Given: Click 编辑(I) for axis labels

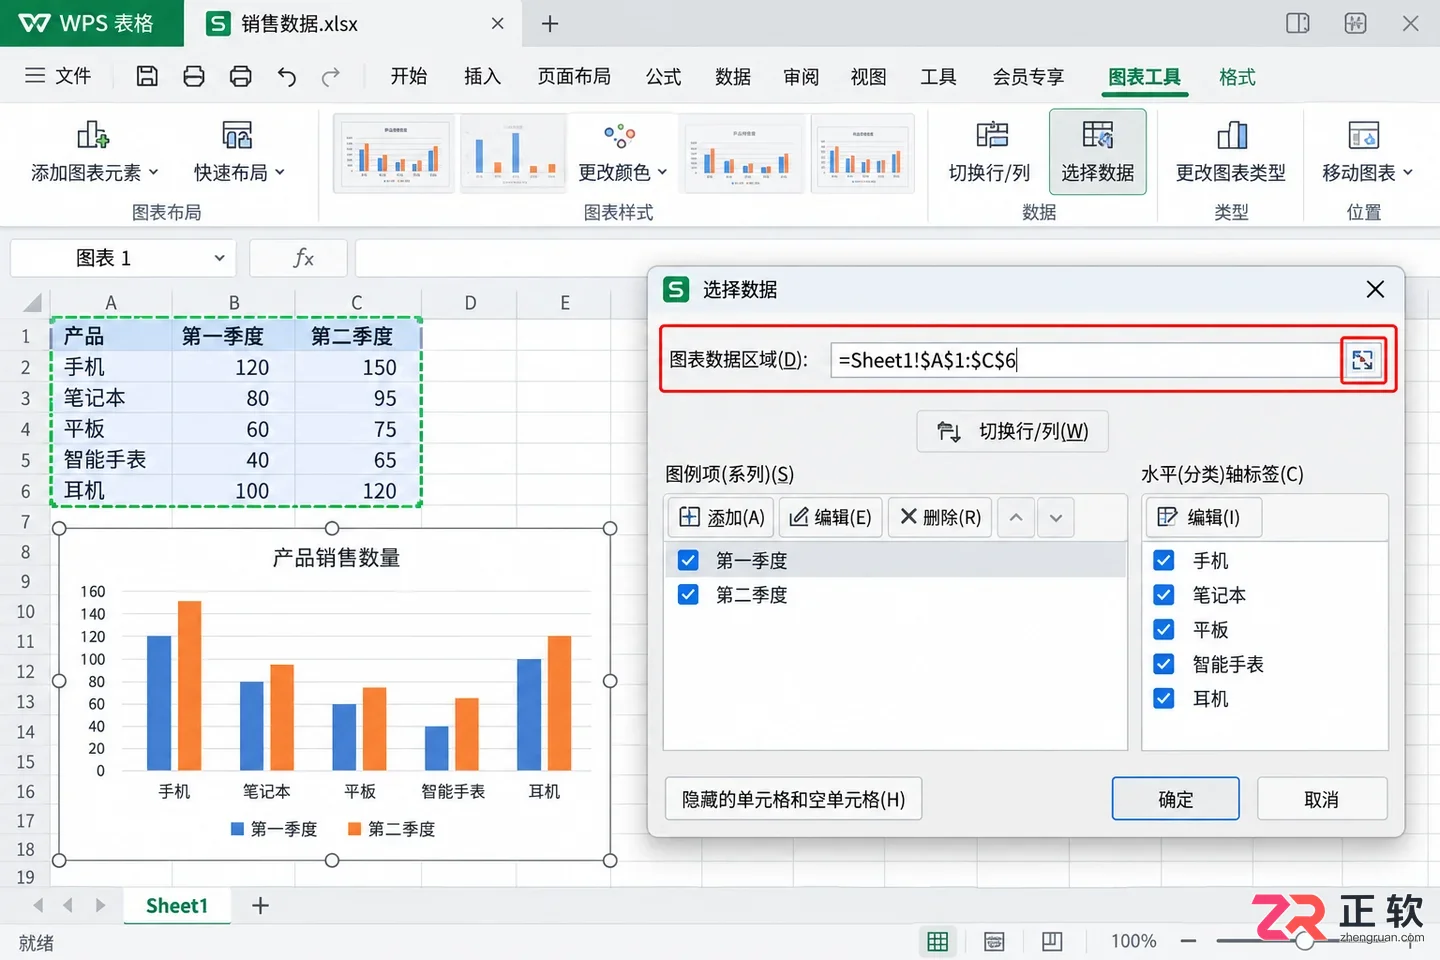Looking at the screenshot, I should [1203, 517].
